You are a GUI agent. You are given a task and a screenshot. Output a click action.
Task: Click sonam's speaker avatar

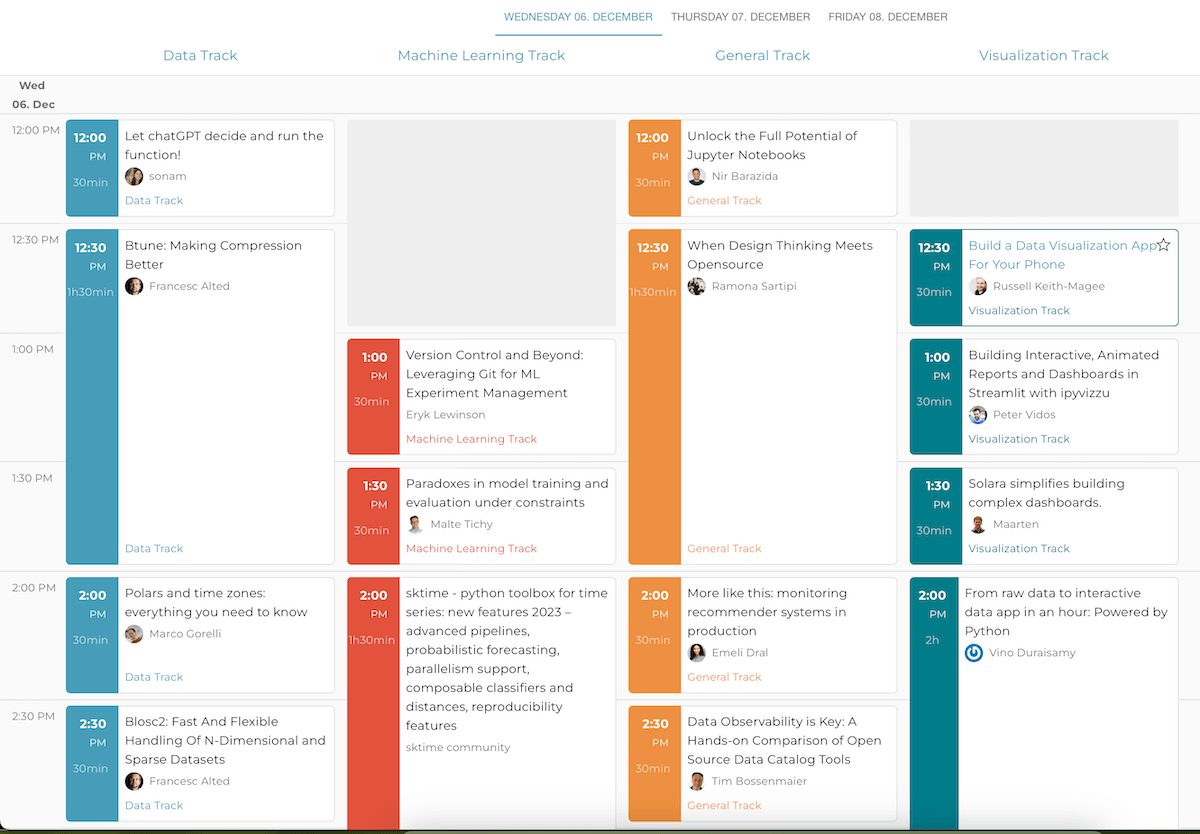coord(134,177)
